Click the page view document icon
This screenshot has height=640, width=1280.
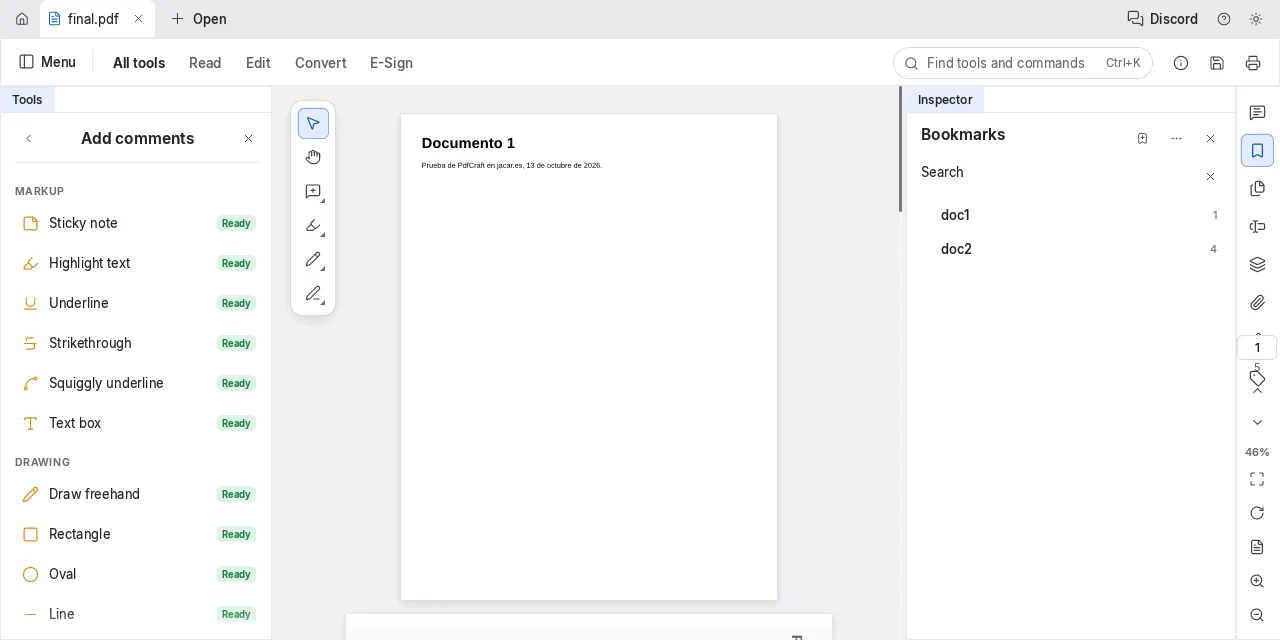1258,548
